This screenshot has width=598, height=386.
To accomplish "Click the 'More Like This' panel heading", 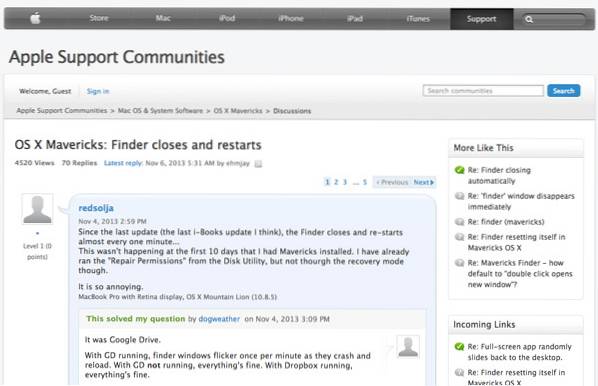I will [483, 148].
